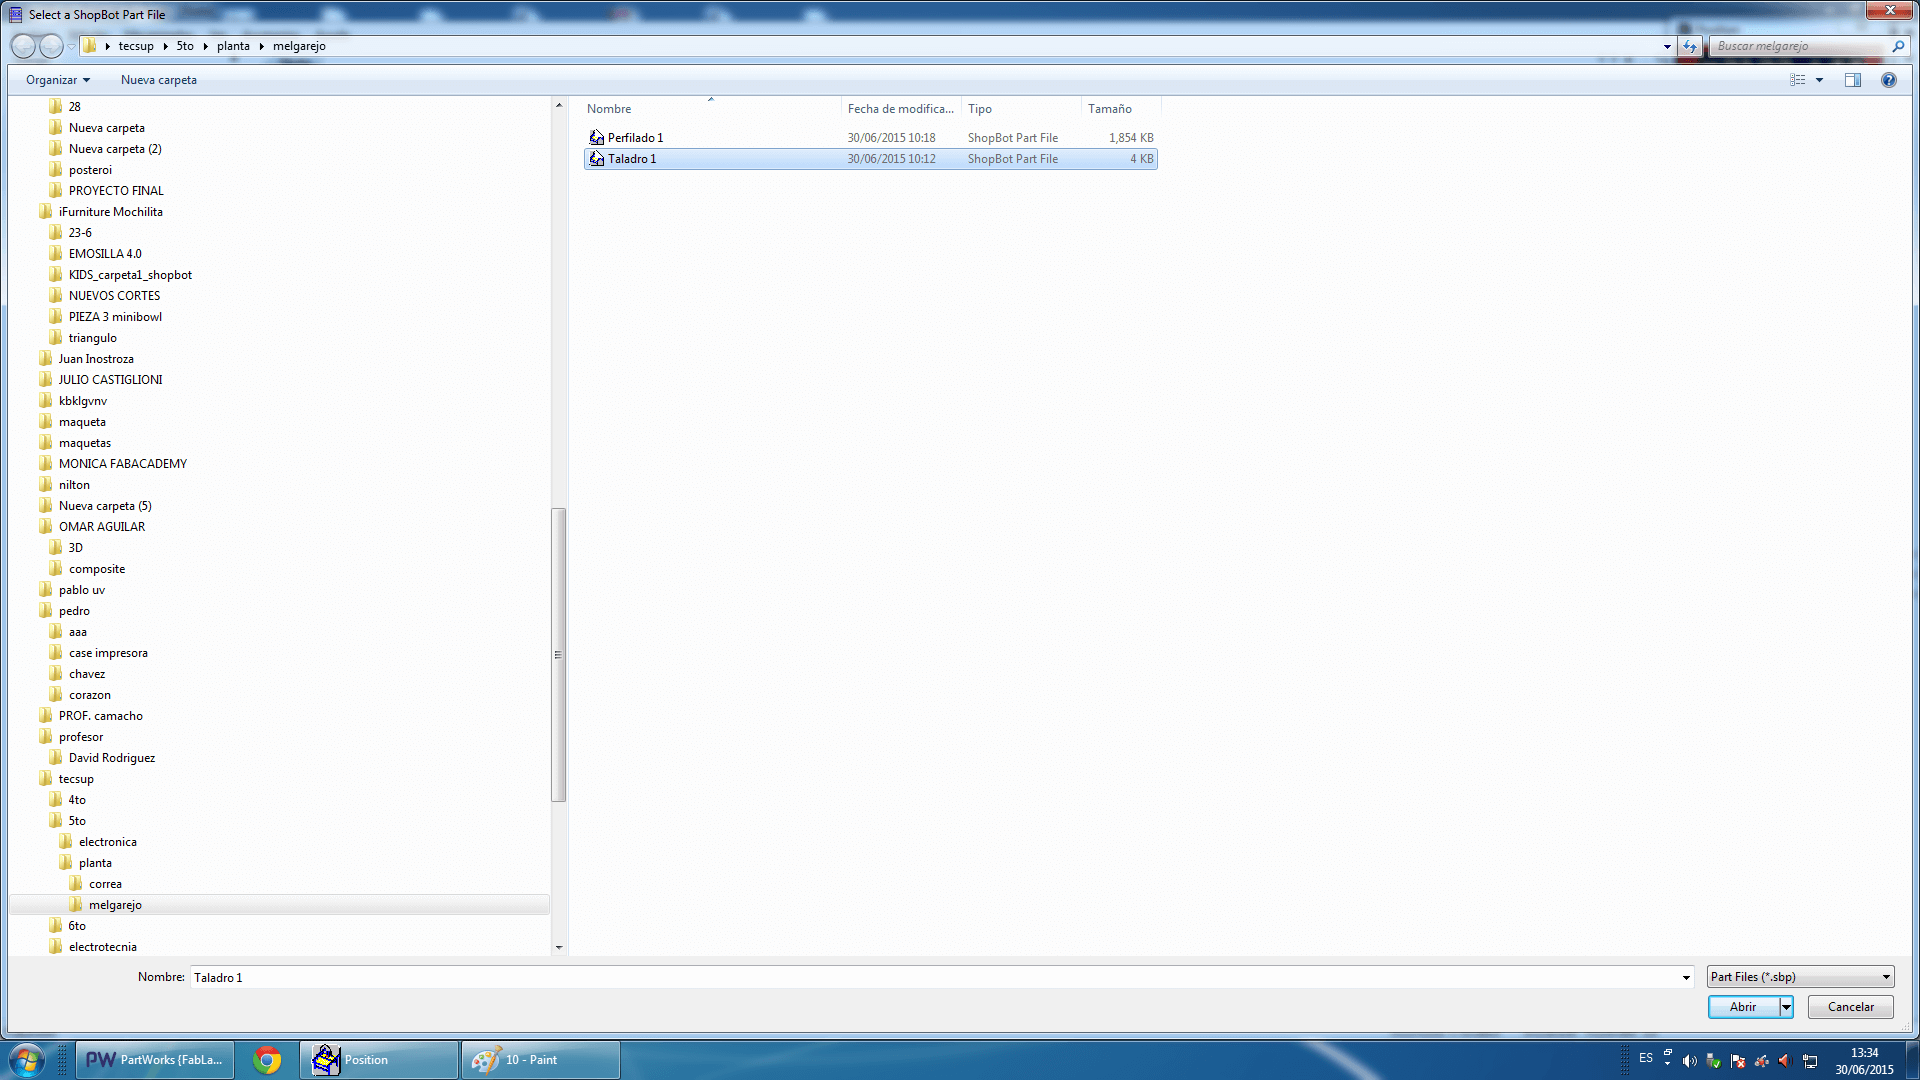This screenshot has width=1920, height=1080.
Task: Open the view options dropdown arrow
Action: click(1819, 80)
